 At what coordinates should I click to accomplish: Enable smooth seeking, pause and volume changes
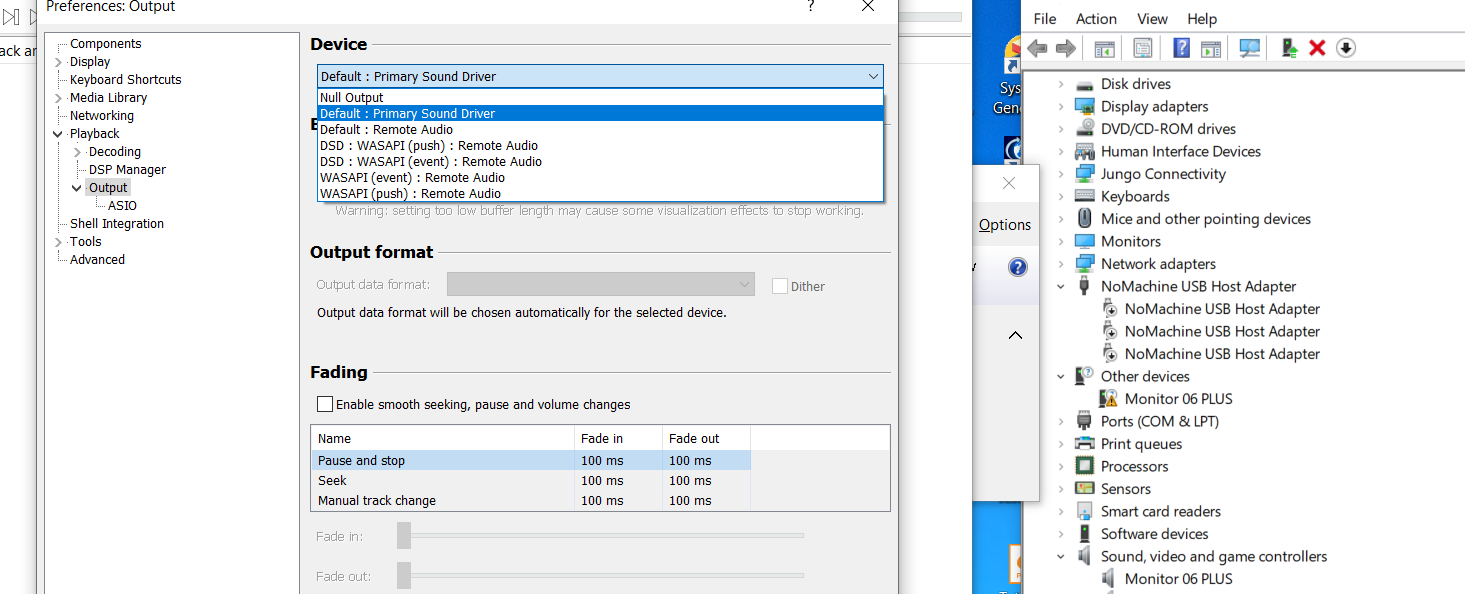coord(325,405)
